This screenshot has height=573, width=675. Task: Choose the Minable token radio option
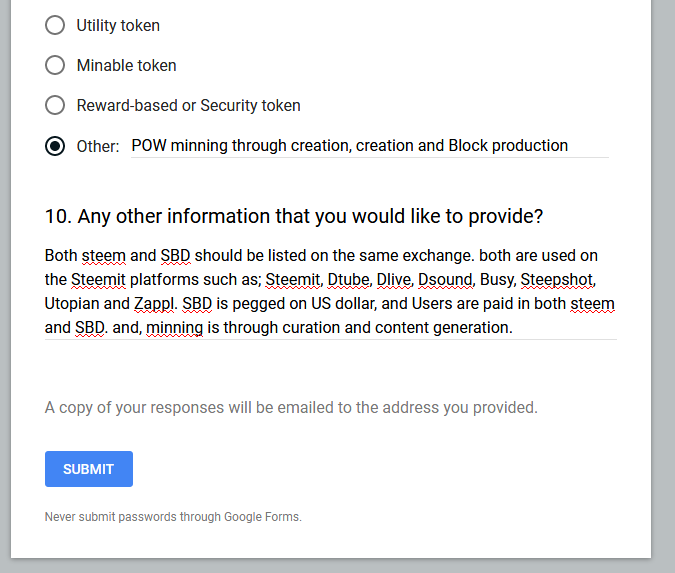pyautogui.click(x=55, y=65)
